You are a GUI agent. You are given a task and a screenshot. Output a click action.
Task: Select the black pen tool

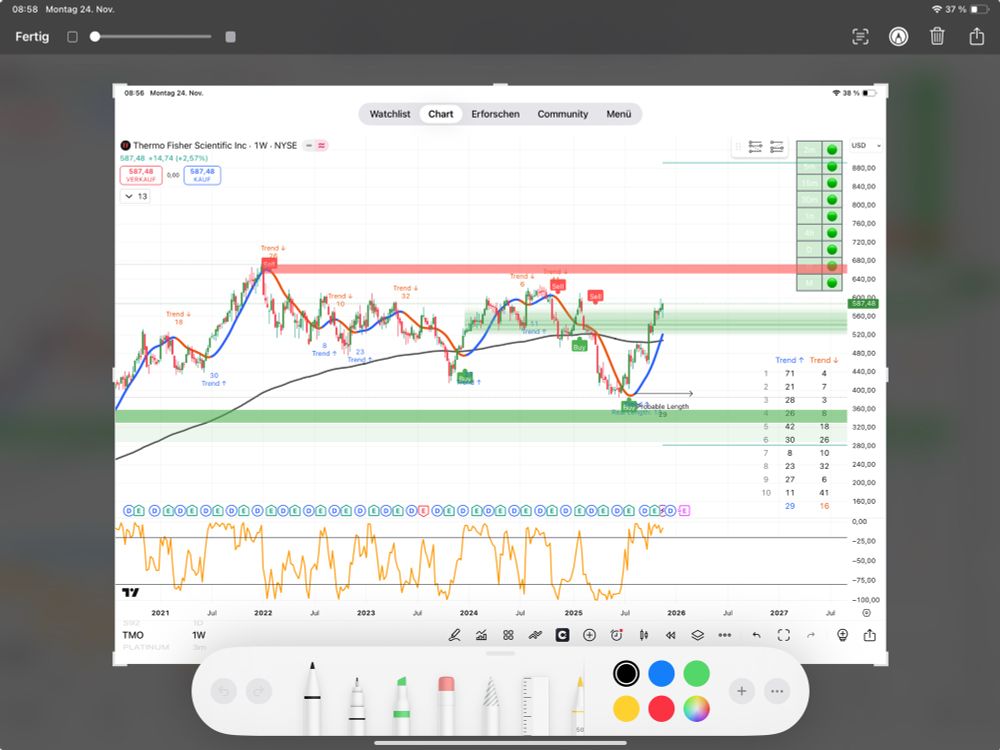pyautogui.click(x=312, y=697)
